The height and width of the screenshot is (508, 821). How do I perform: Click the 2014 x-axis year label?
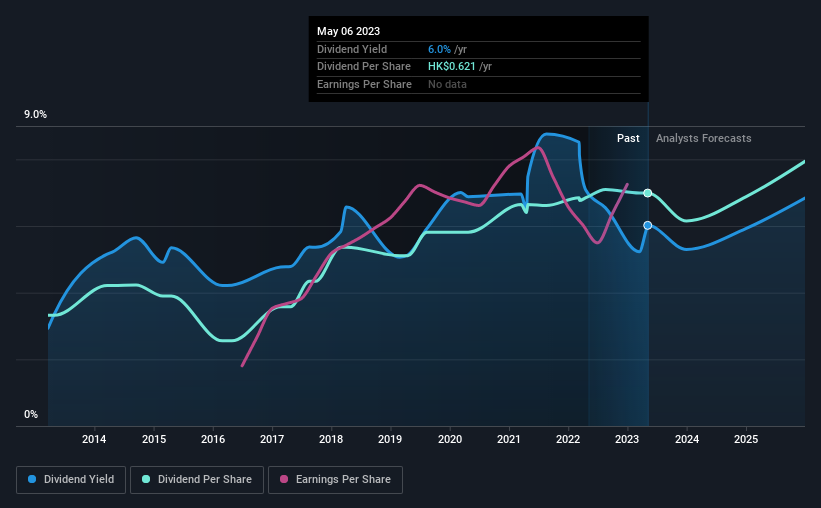(94, 439)
